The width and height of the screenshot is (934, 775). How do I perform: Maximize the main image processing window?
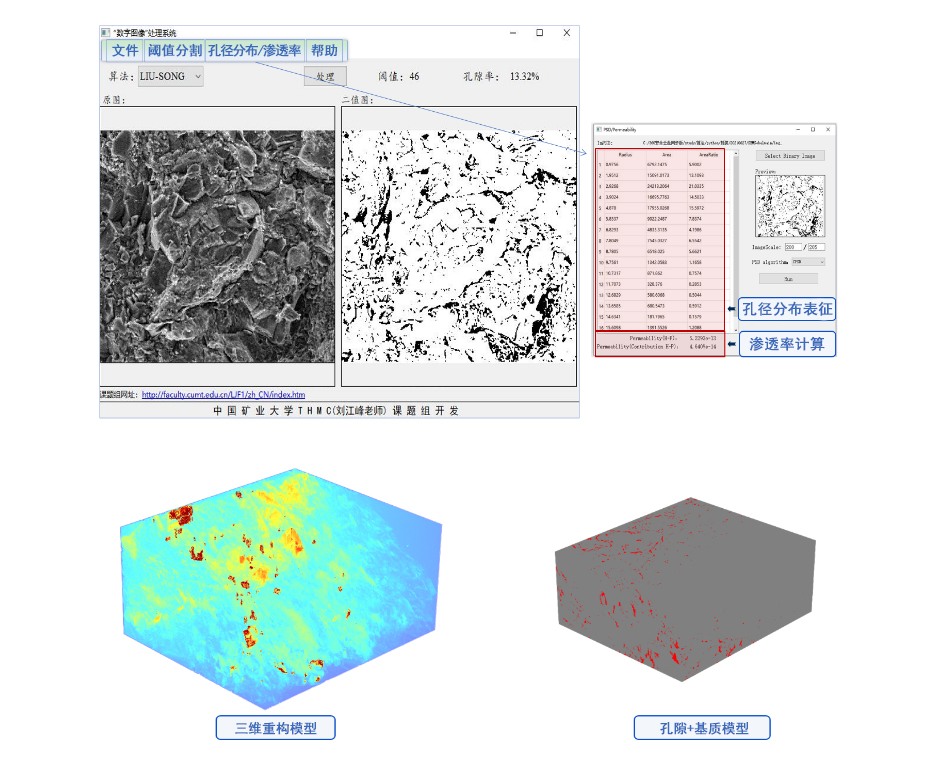[x=540, y=33]
